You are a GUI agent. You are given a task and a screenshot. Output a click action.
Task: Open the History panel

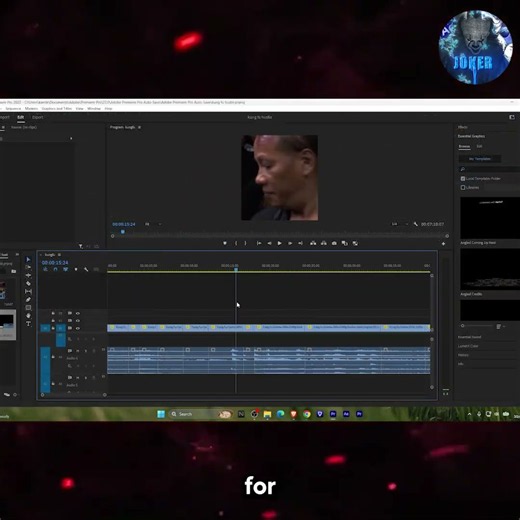(x=463, y=355)
